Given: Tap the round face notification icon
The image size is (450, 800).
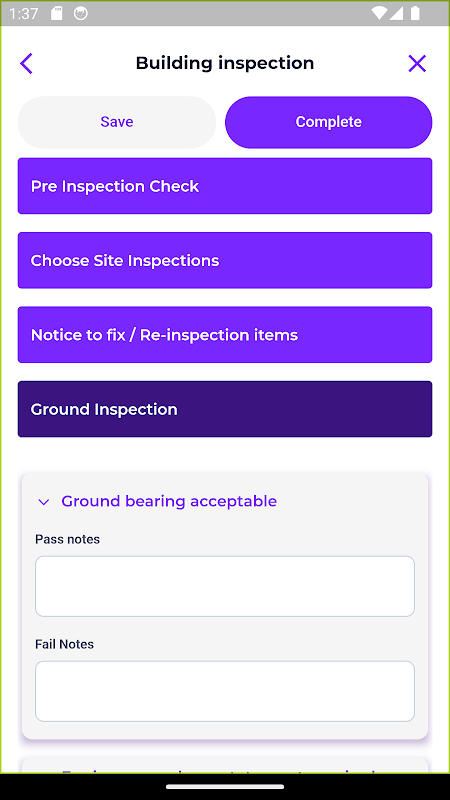Looking at the screenshot, I should pos(80,13).
